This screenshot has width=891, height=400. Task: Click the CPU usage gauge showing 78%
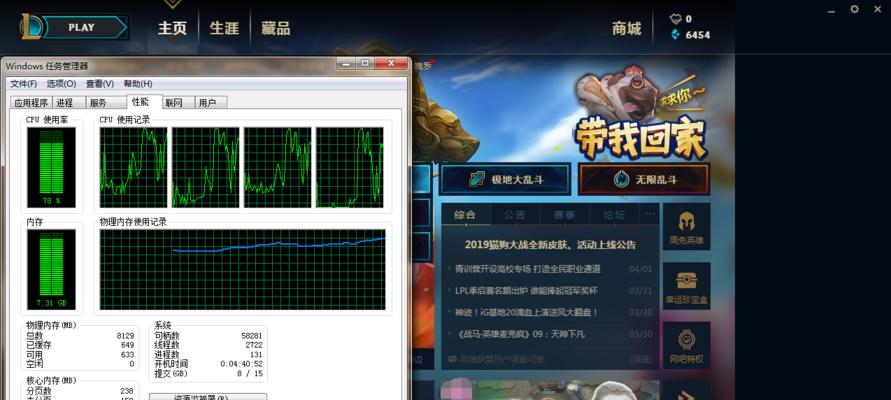(x=51, y=168)
